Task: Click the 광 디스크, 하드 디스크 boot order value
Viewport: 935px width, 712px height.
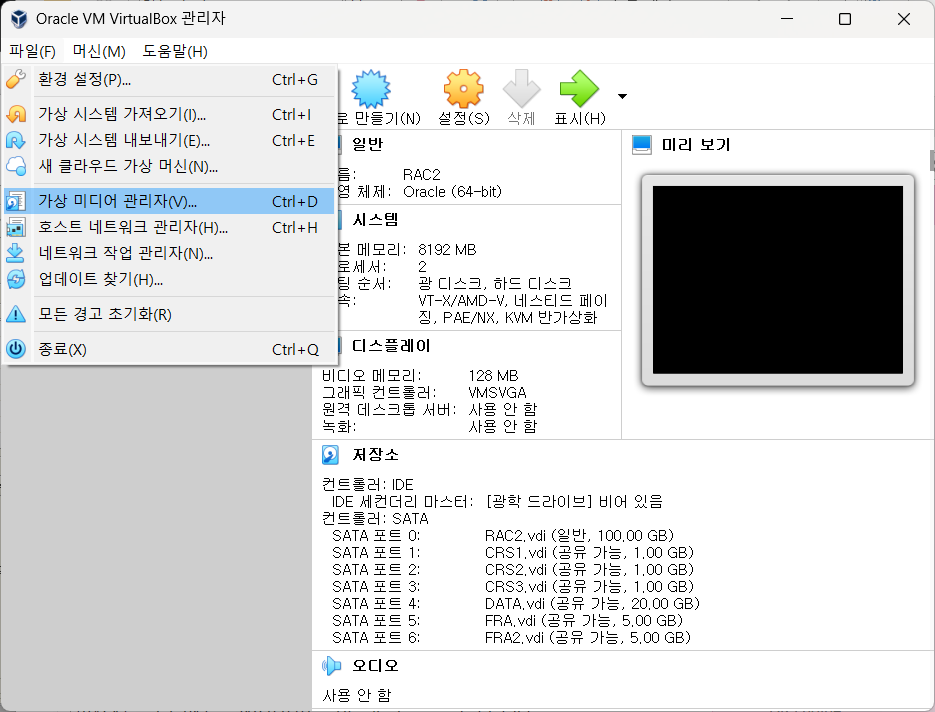Action: point(495,283)
